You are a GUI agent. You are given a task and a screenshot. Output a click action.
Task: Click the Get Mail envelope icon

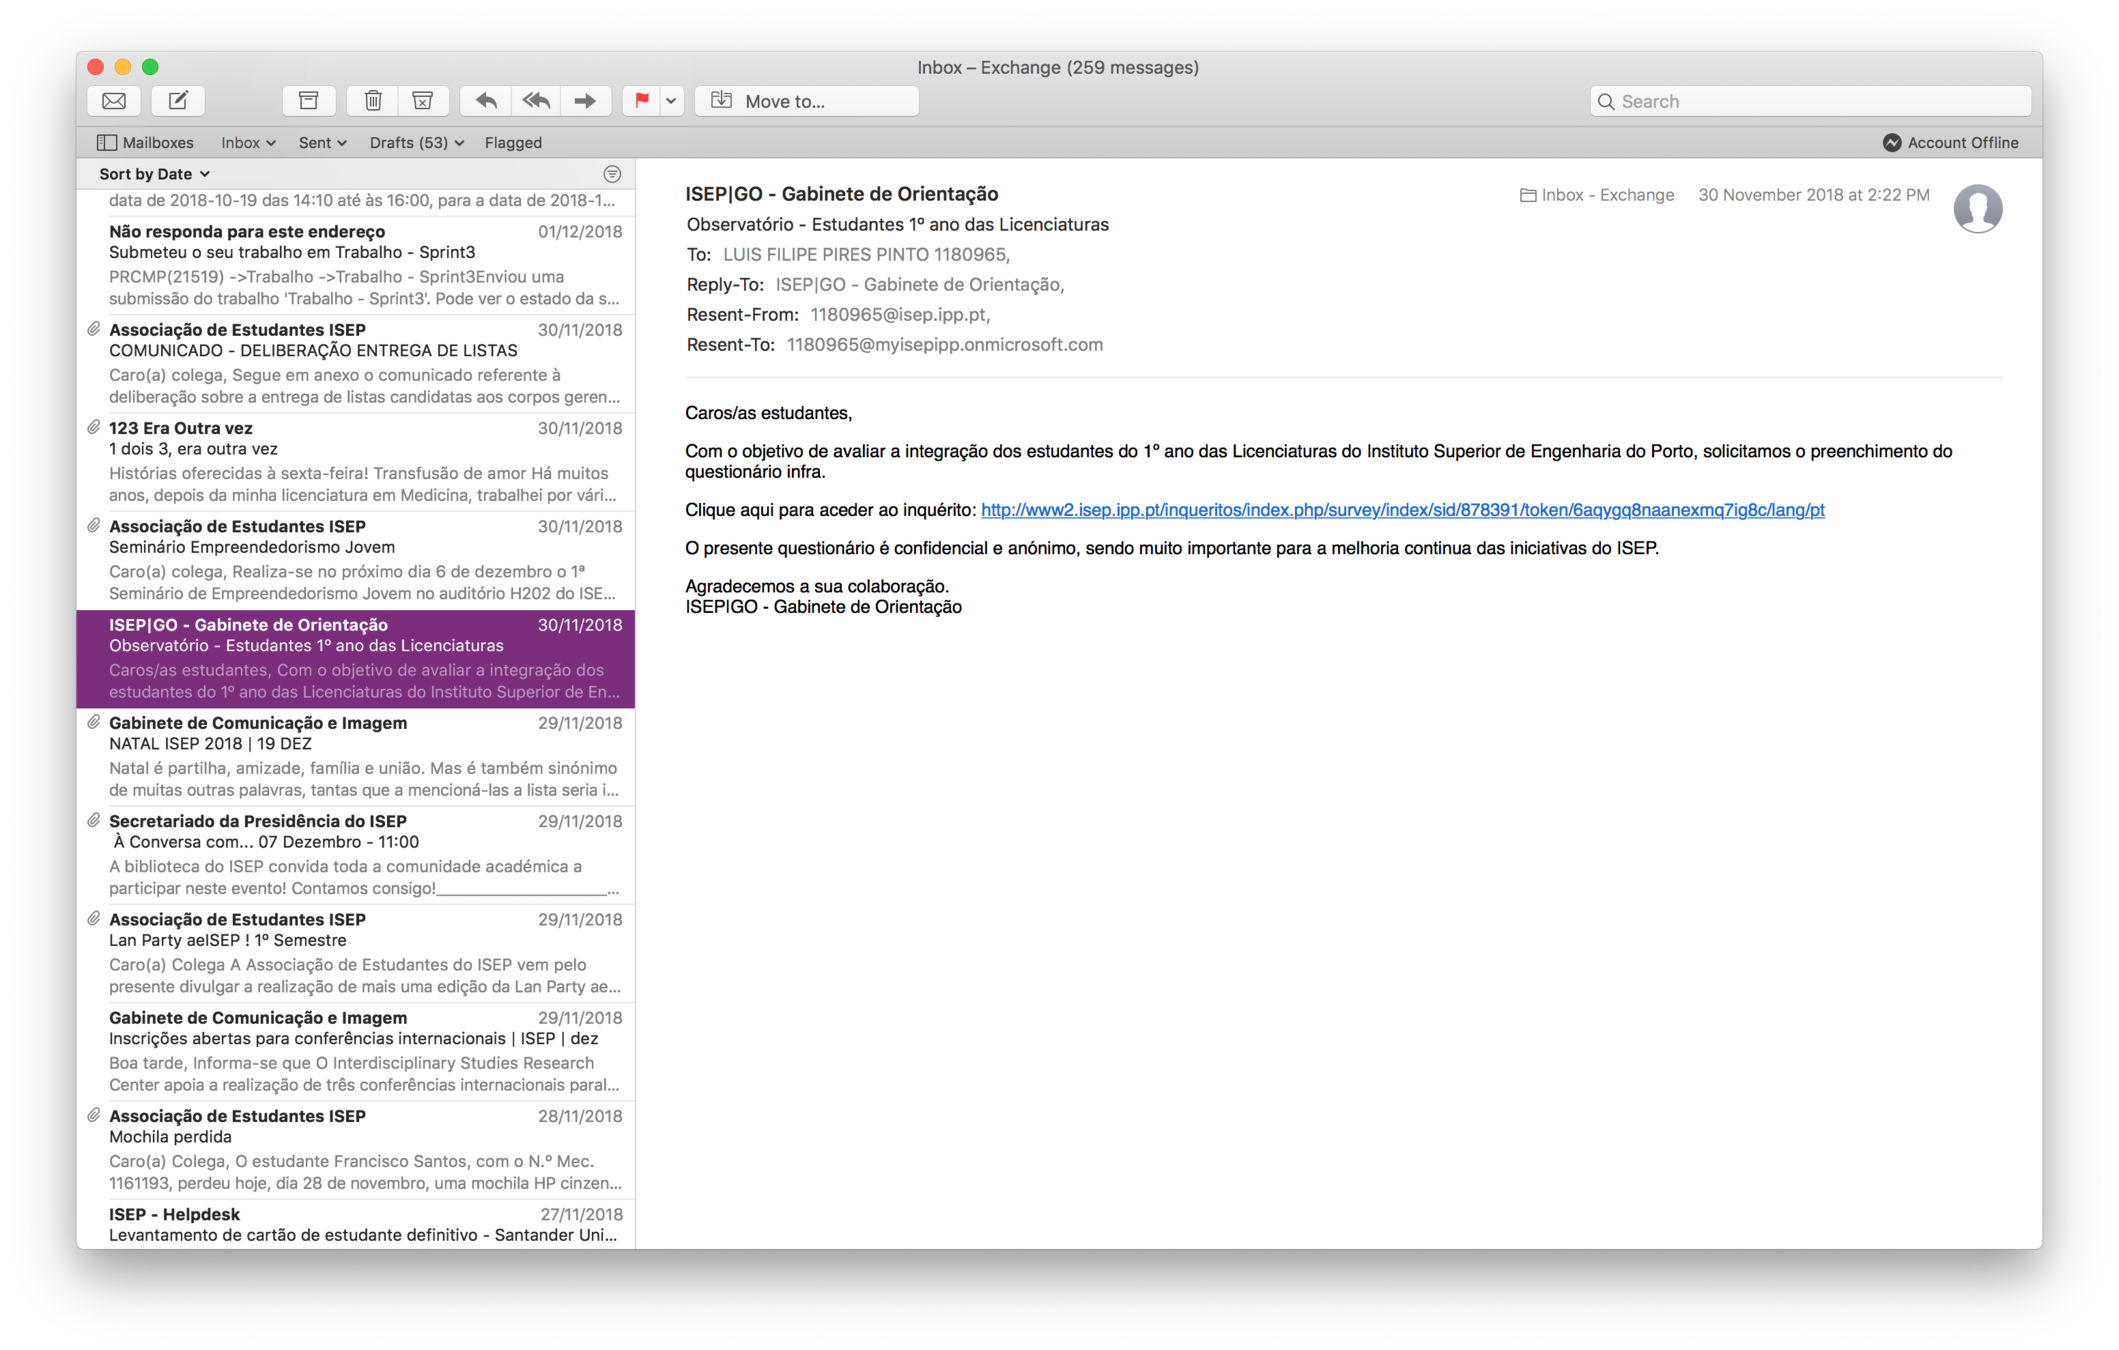click(114, 101)
